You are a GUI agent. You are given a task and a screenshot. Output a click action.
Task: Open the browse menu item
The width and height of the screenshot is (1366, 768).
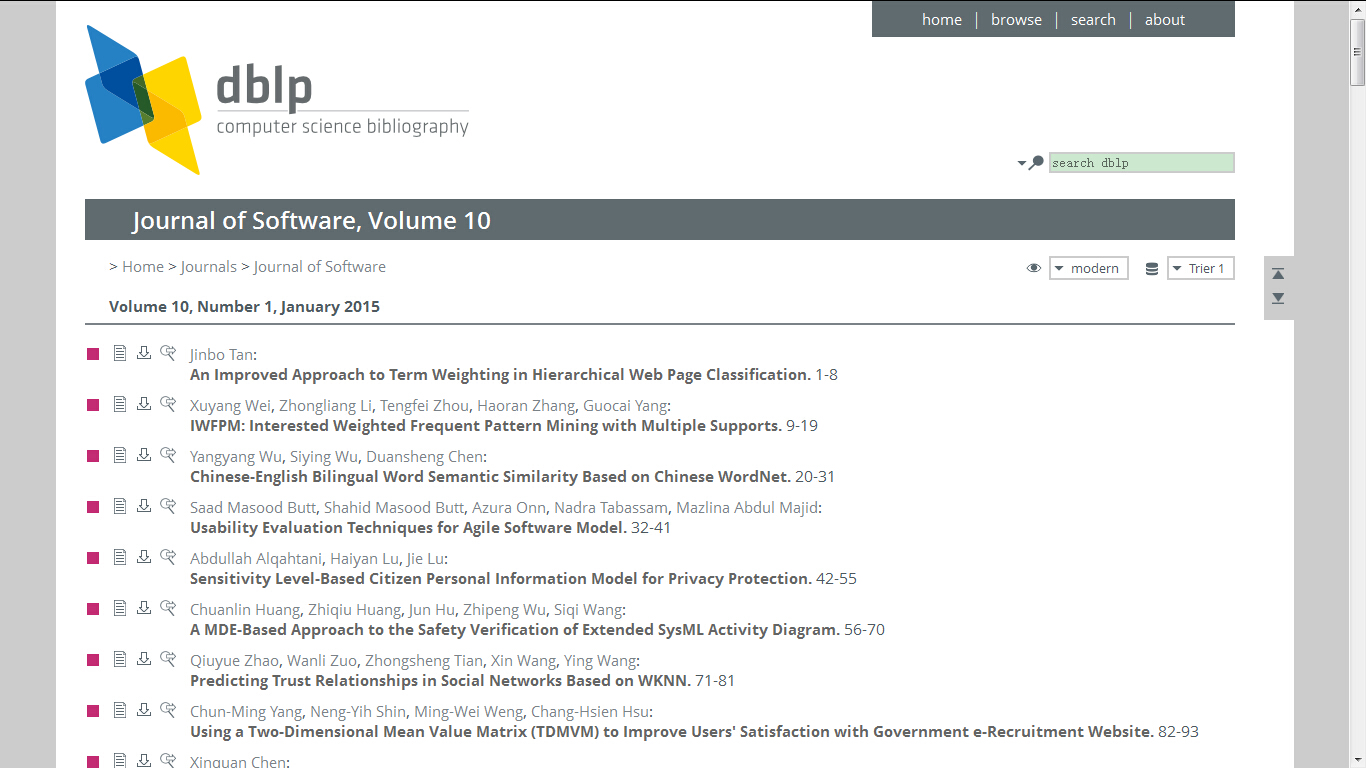coord(1016,20)
